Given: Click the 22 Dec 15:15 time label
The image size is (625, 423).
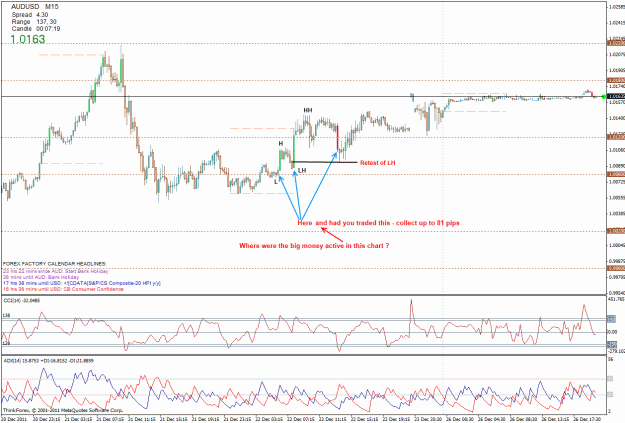Looking at the screenshot, I should point(364,419).
